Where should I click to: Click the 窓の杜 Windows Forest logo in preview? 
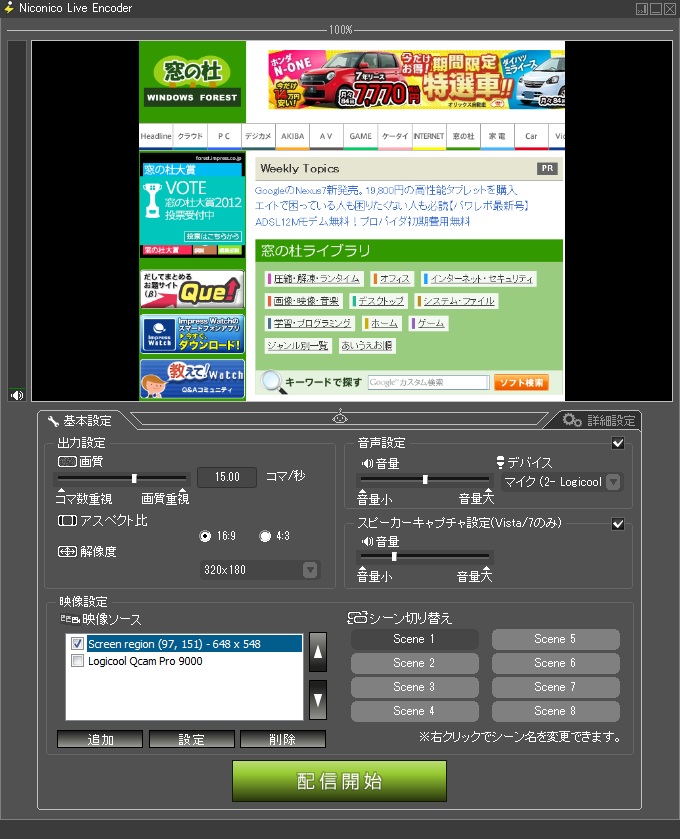(x=192, y=82)
